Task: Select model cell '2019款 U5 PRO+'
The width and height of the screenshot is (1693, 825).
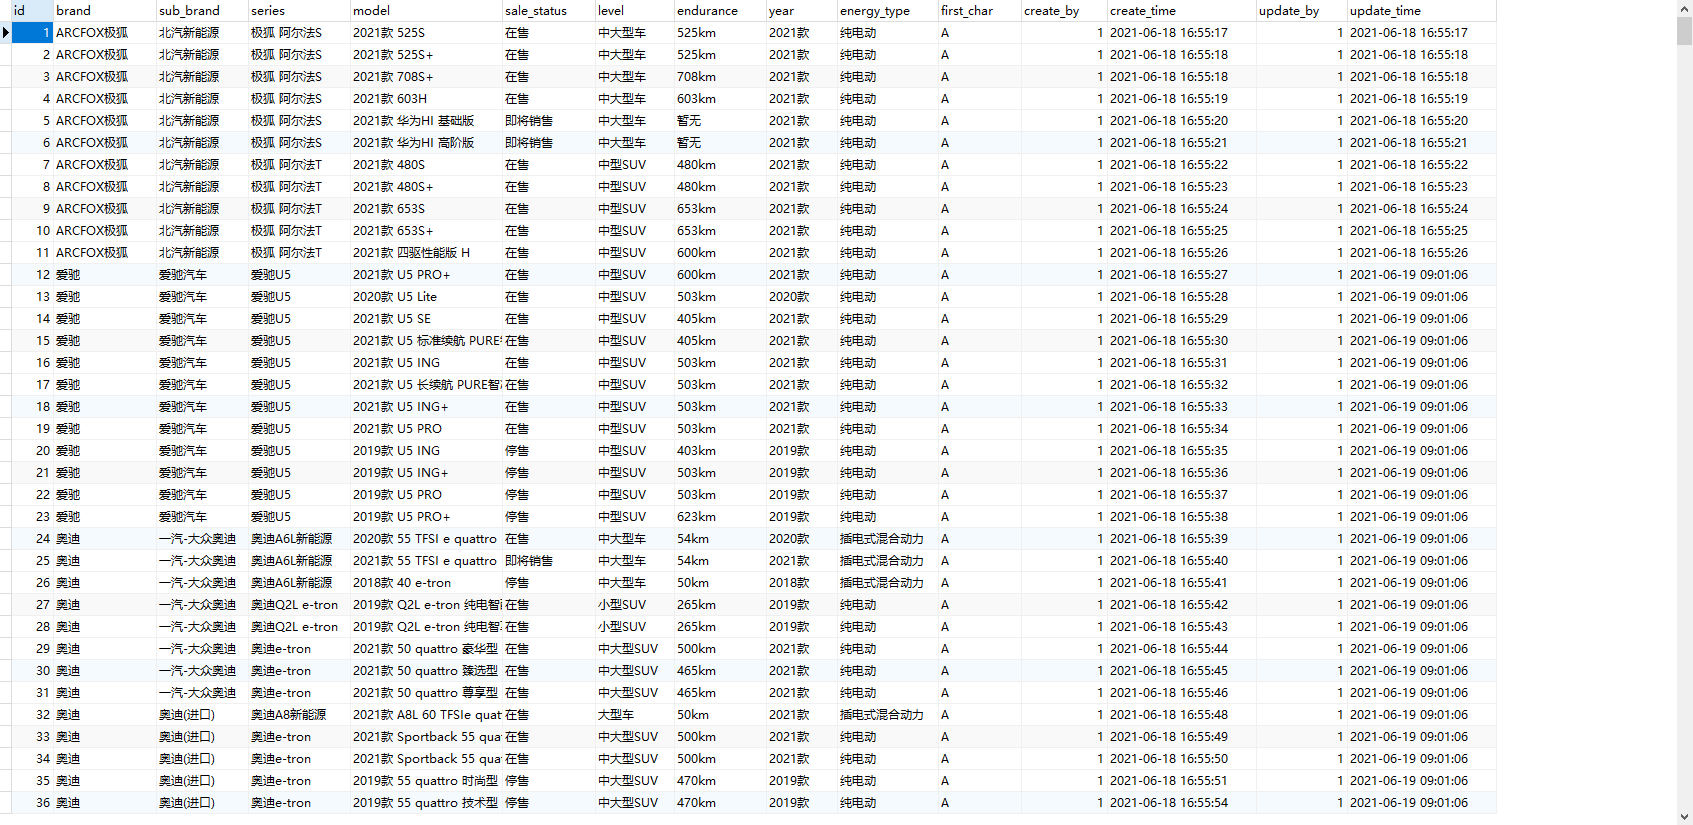Action: pos(426,517)
